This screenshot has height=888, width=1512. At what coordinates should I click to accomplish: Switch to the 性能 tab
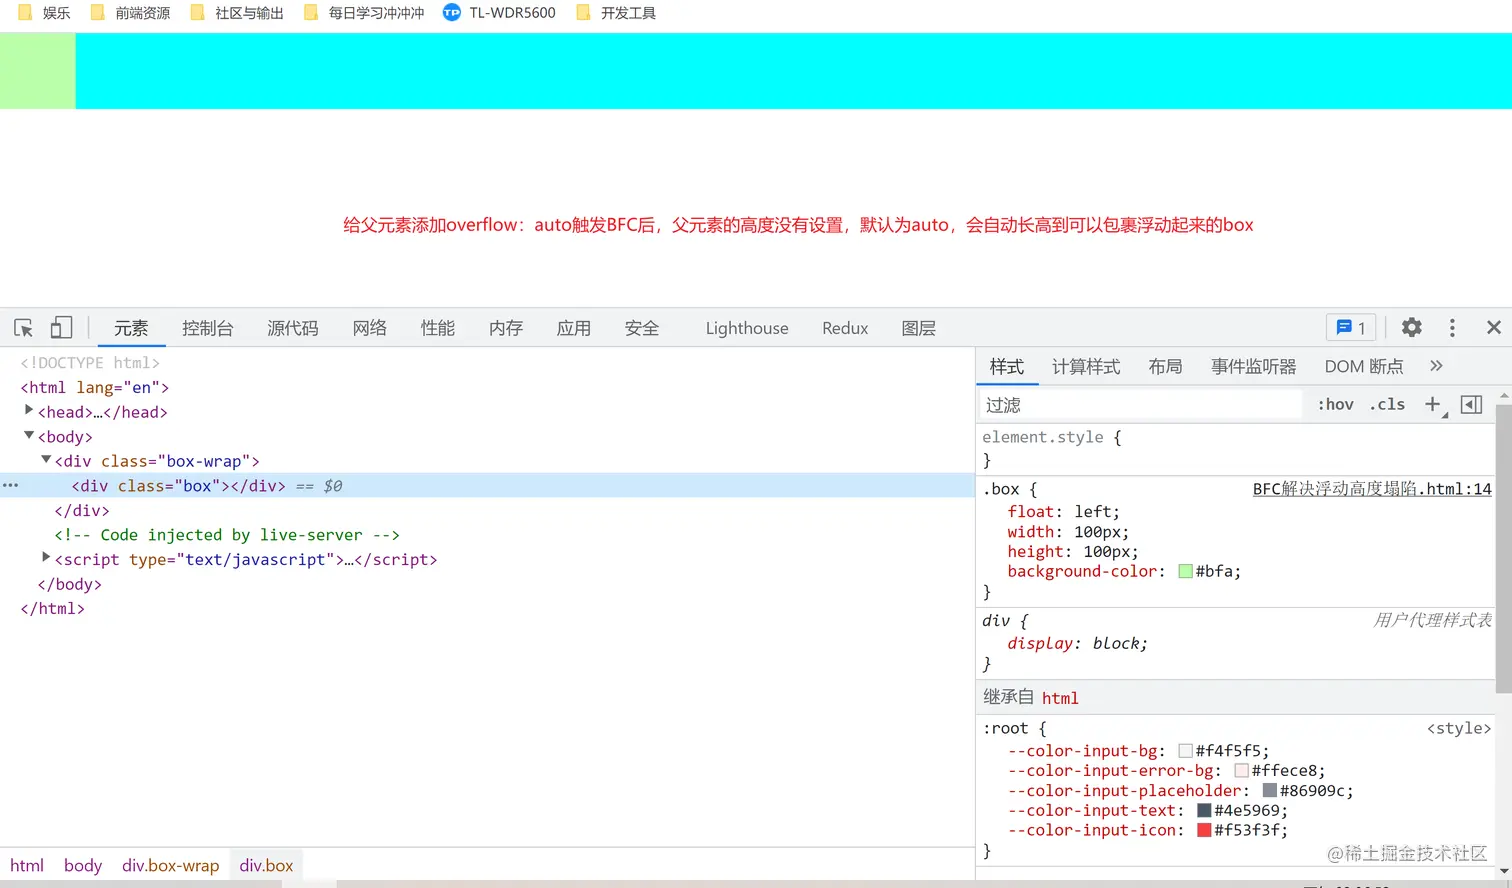[438, 328]
